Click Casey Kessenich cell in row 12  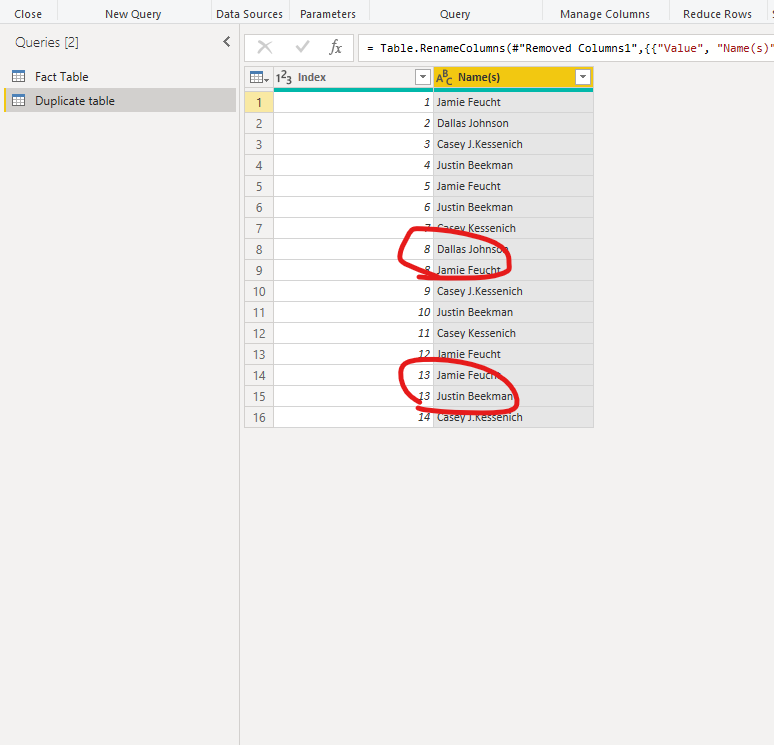513,333
